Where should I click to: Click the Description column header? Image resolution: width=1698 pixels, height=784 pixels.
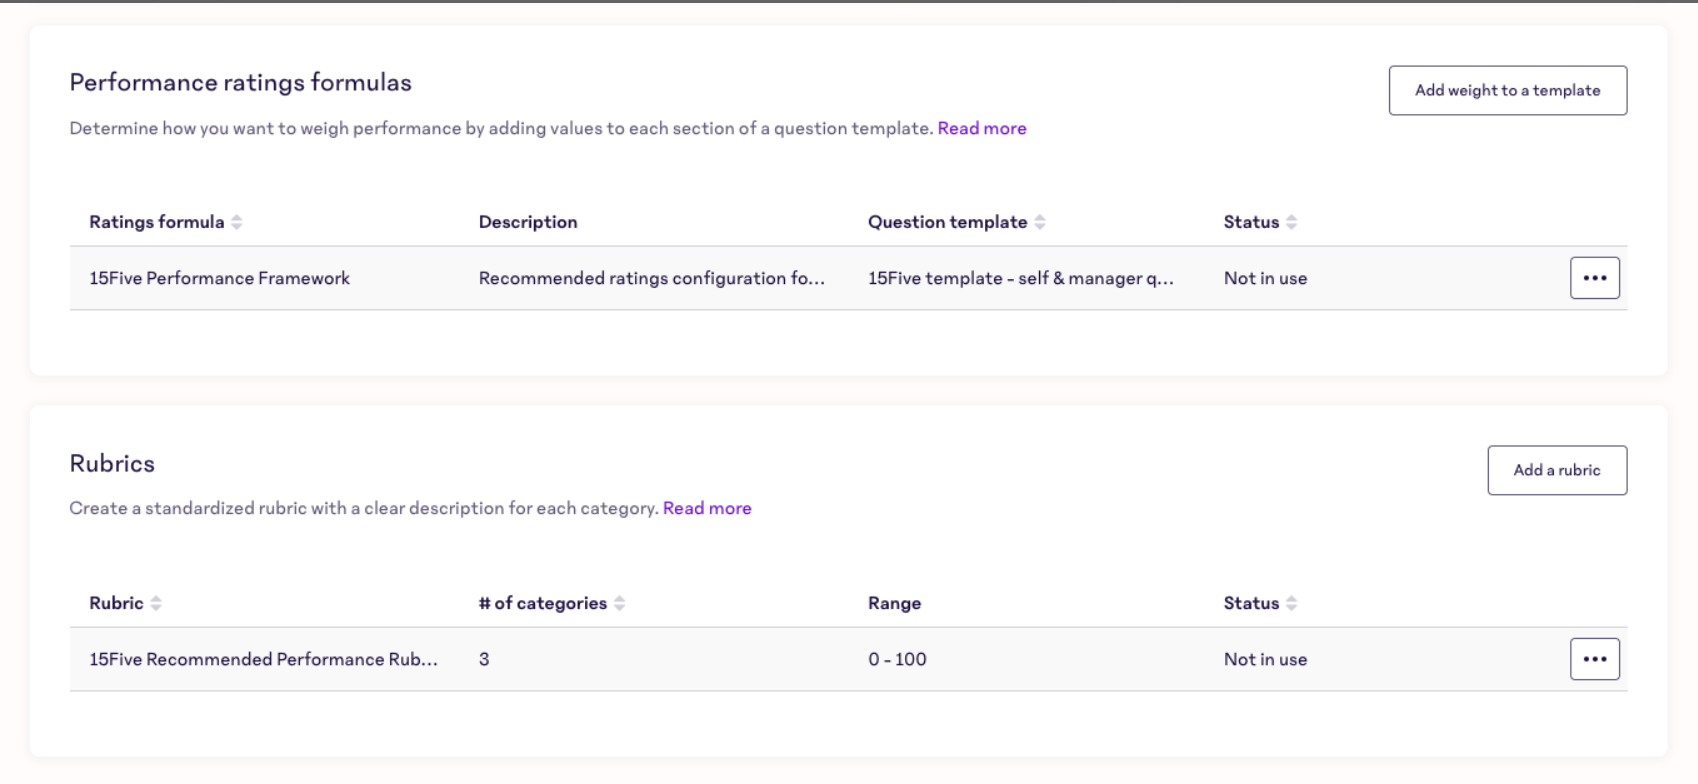(527, 222)
